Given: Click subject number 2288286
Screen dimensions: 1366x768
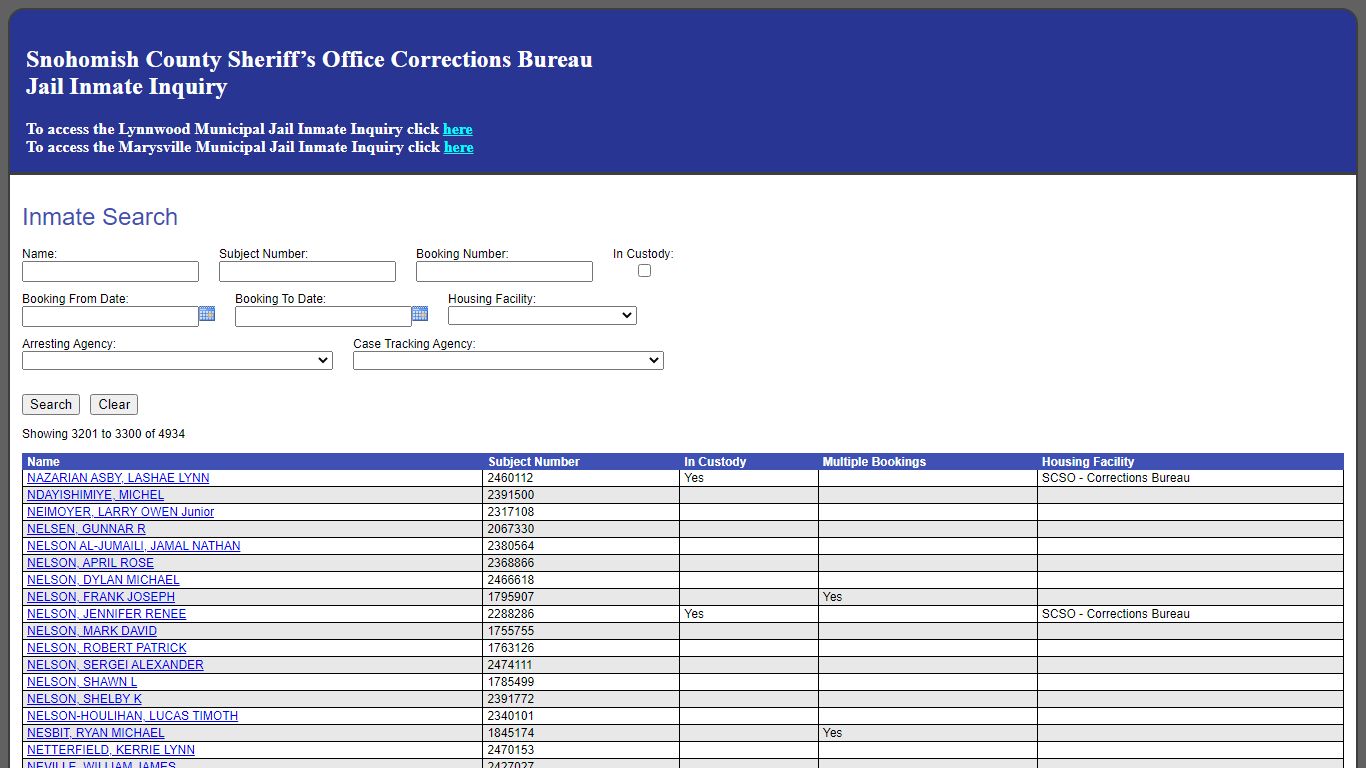Looking at the screenshot, I should point(510,614).
